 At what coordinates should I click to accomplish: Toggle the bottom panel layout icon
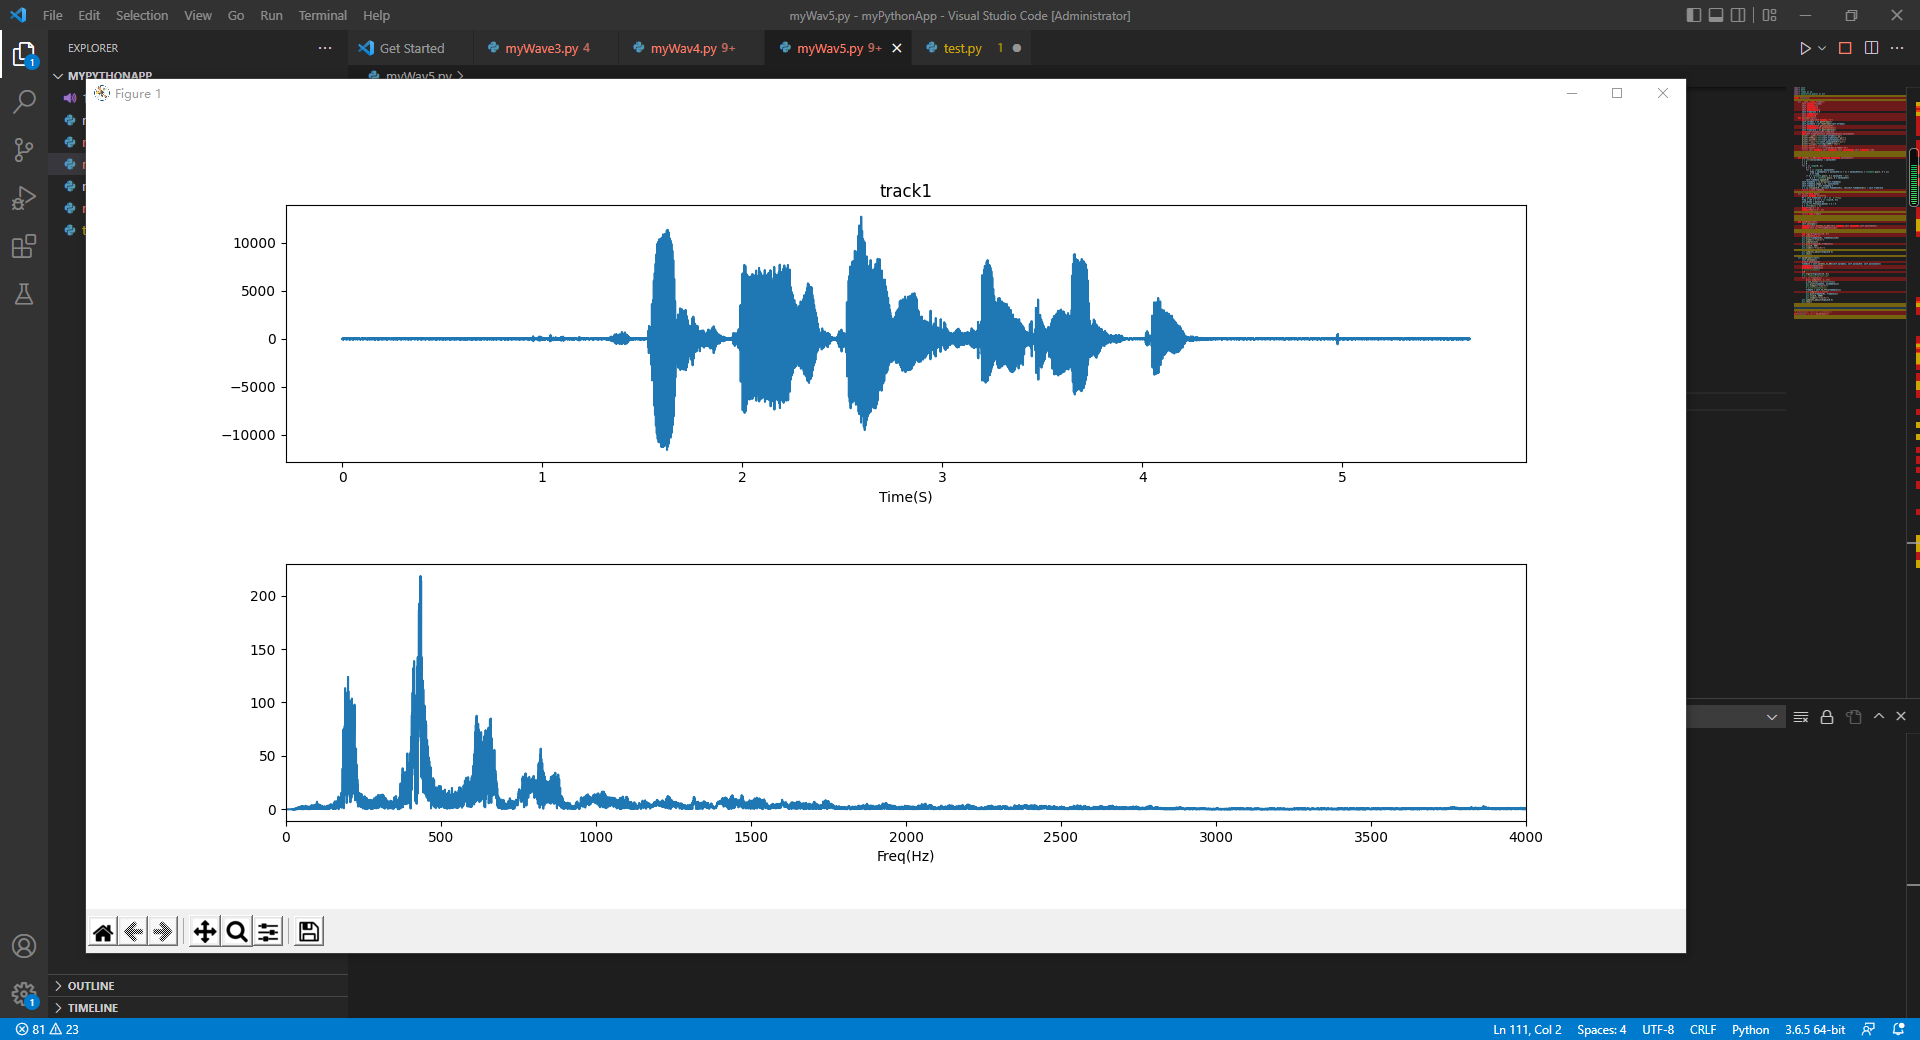[1716, 15]
